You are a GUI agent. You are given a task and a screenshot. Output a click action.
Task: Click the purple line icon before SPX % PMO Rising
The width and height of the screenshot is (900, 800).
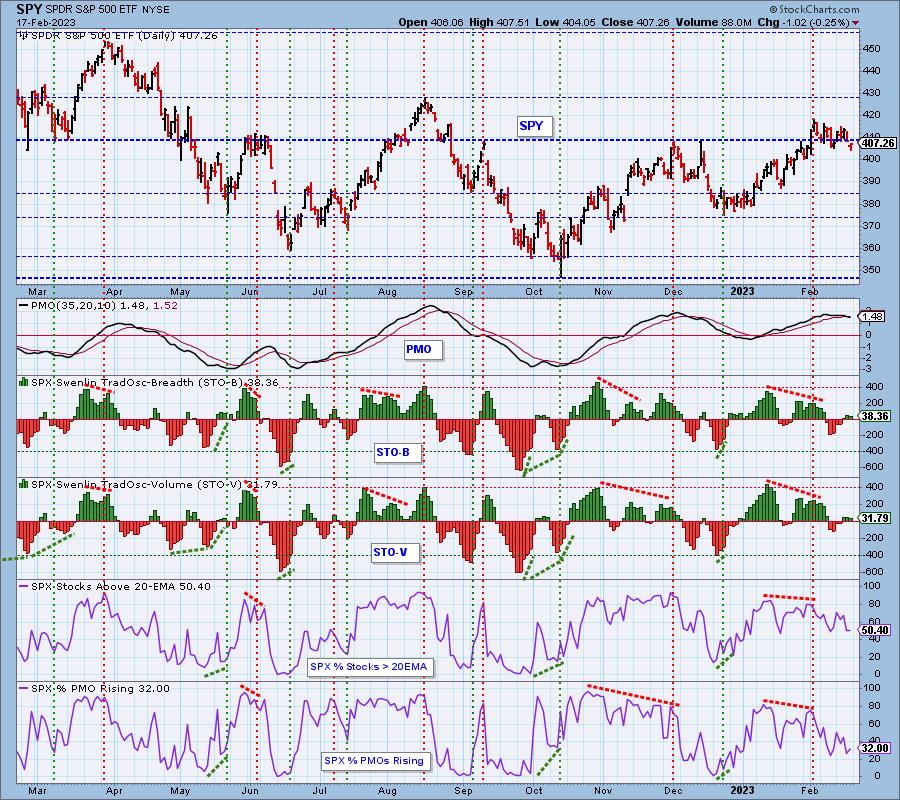(24, 689)
